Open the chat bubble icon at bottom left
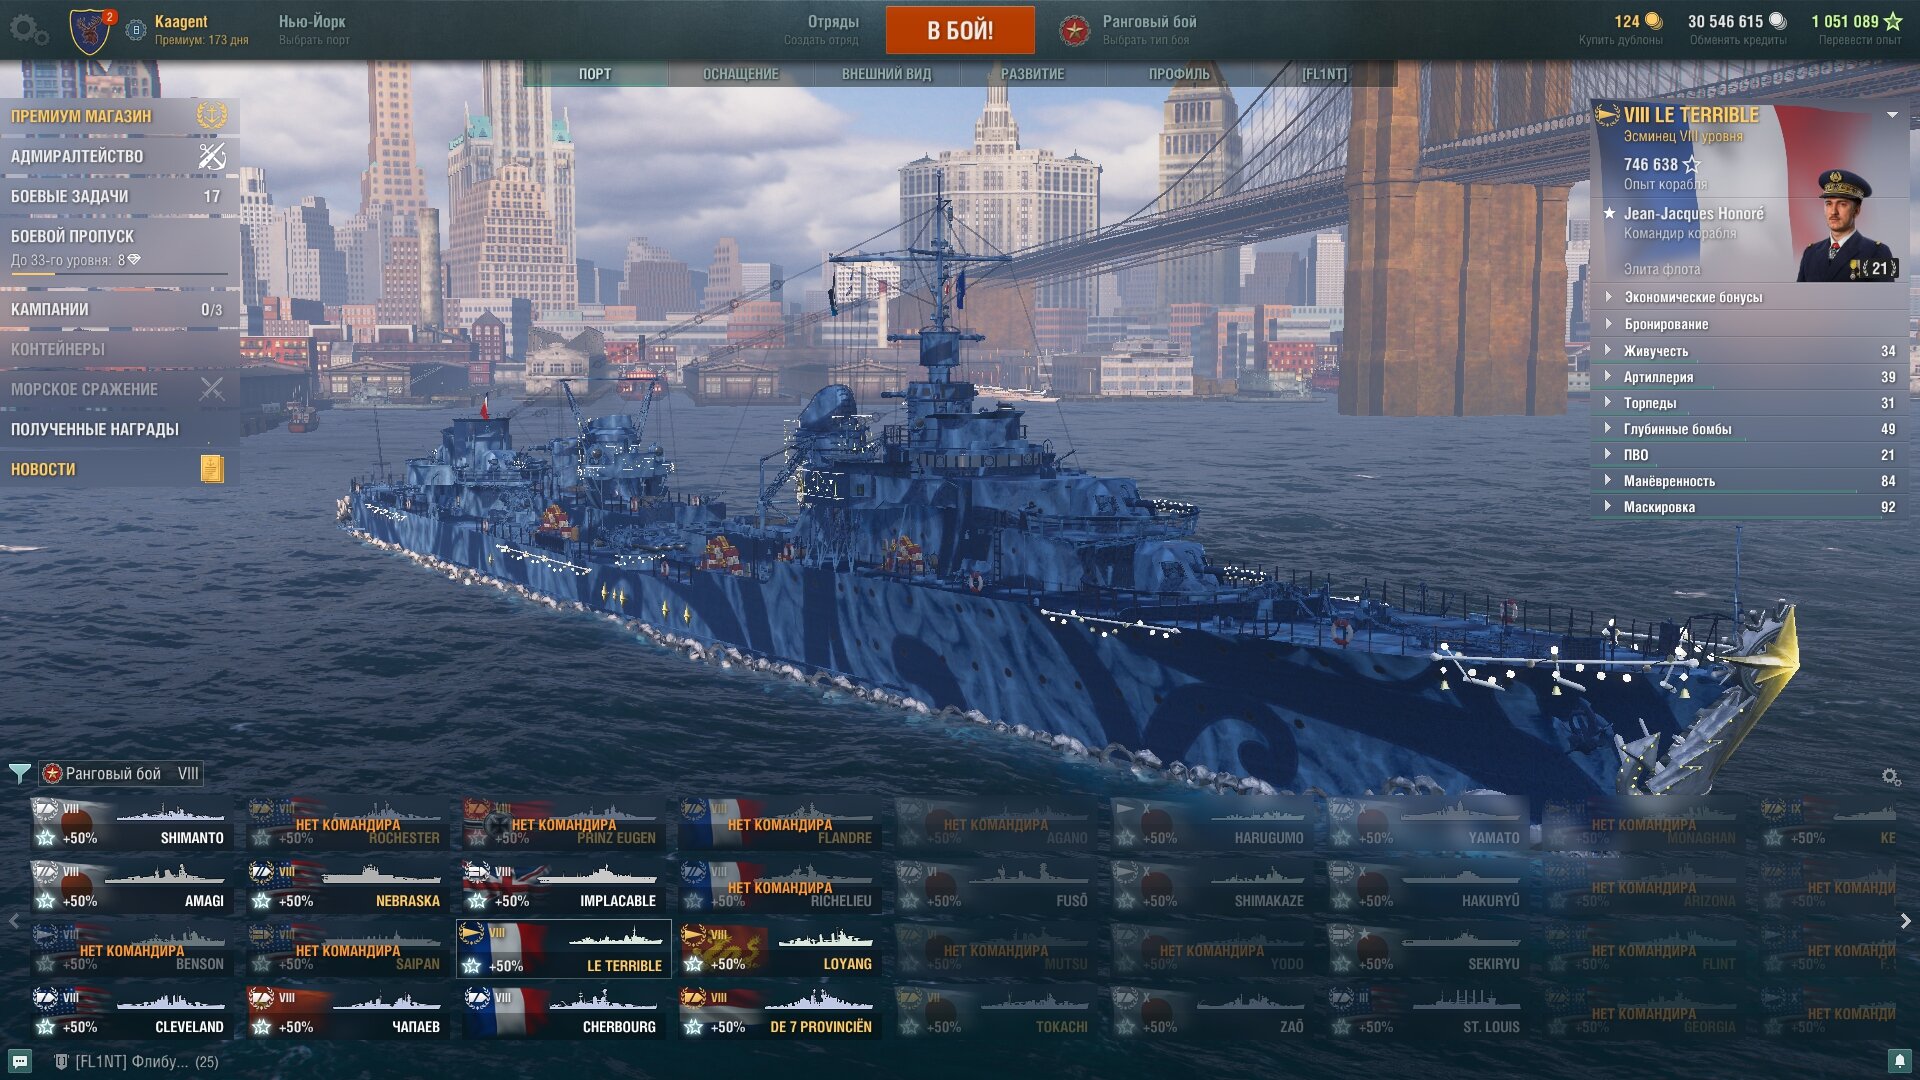Image resolution: width=1920 pixels, height=1080 pixels. click(19, 1061)
